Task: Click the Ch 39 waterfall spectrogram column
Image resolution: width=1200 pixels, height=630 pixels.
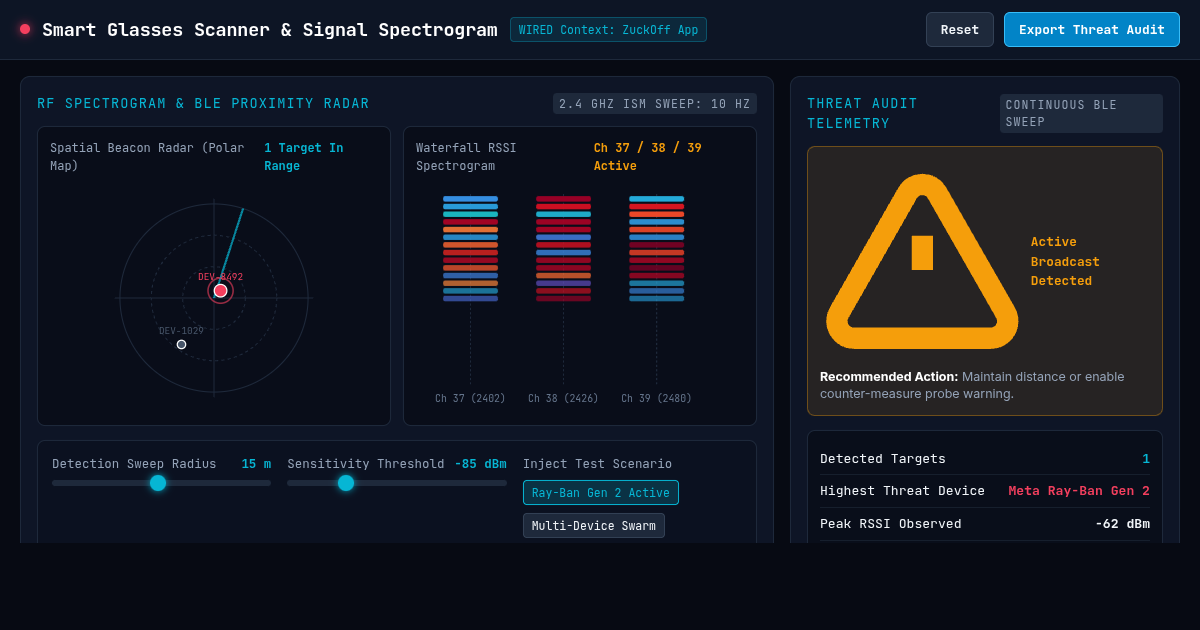Action: click(x=656, y=249)
